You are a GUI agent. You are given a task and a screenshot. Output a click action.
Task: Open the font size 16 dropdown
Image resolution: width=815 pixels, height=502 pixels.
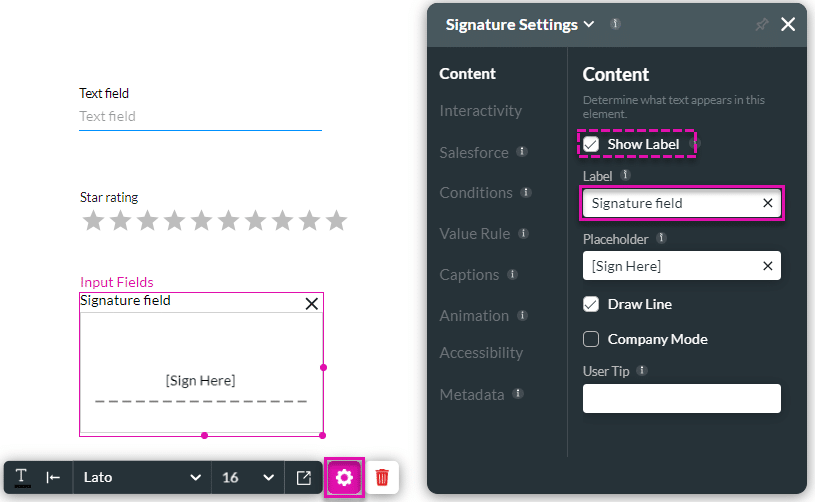(x=248, y=478)
